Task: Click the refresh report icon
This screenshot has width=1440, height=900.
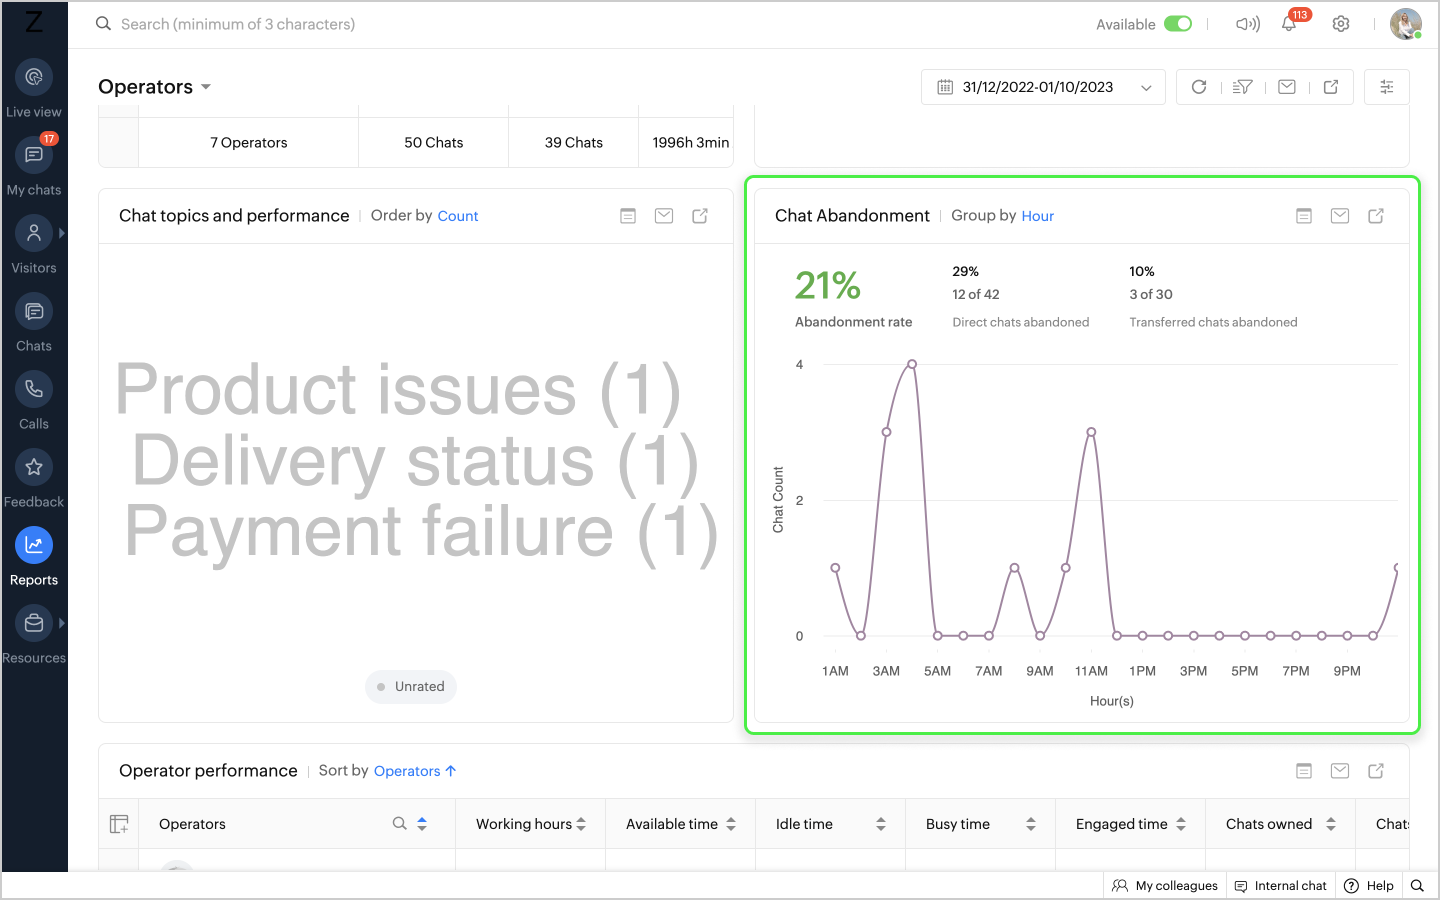Action: pos(1199,87)
